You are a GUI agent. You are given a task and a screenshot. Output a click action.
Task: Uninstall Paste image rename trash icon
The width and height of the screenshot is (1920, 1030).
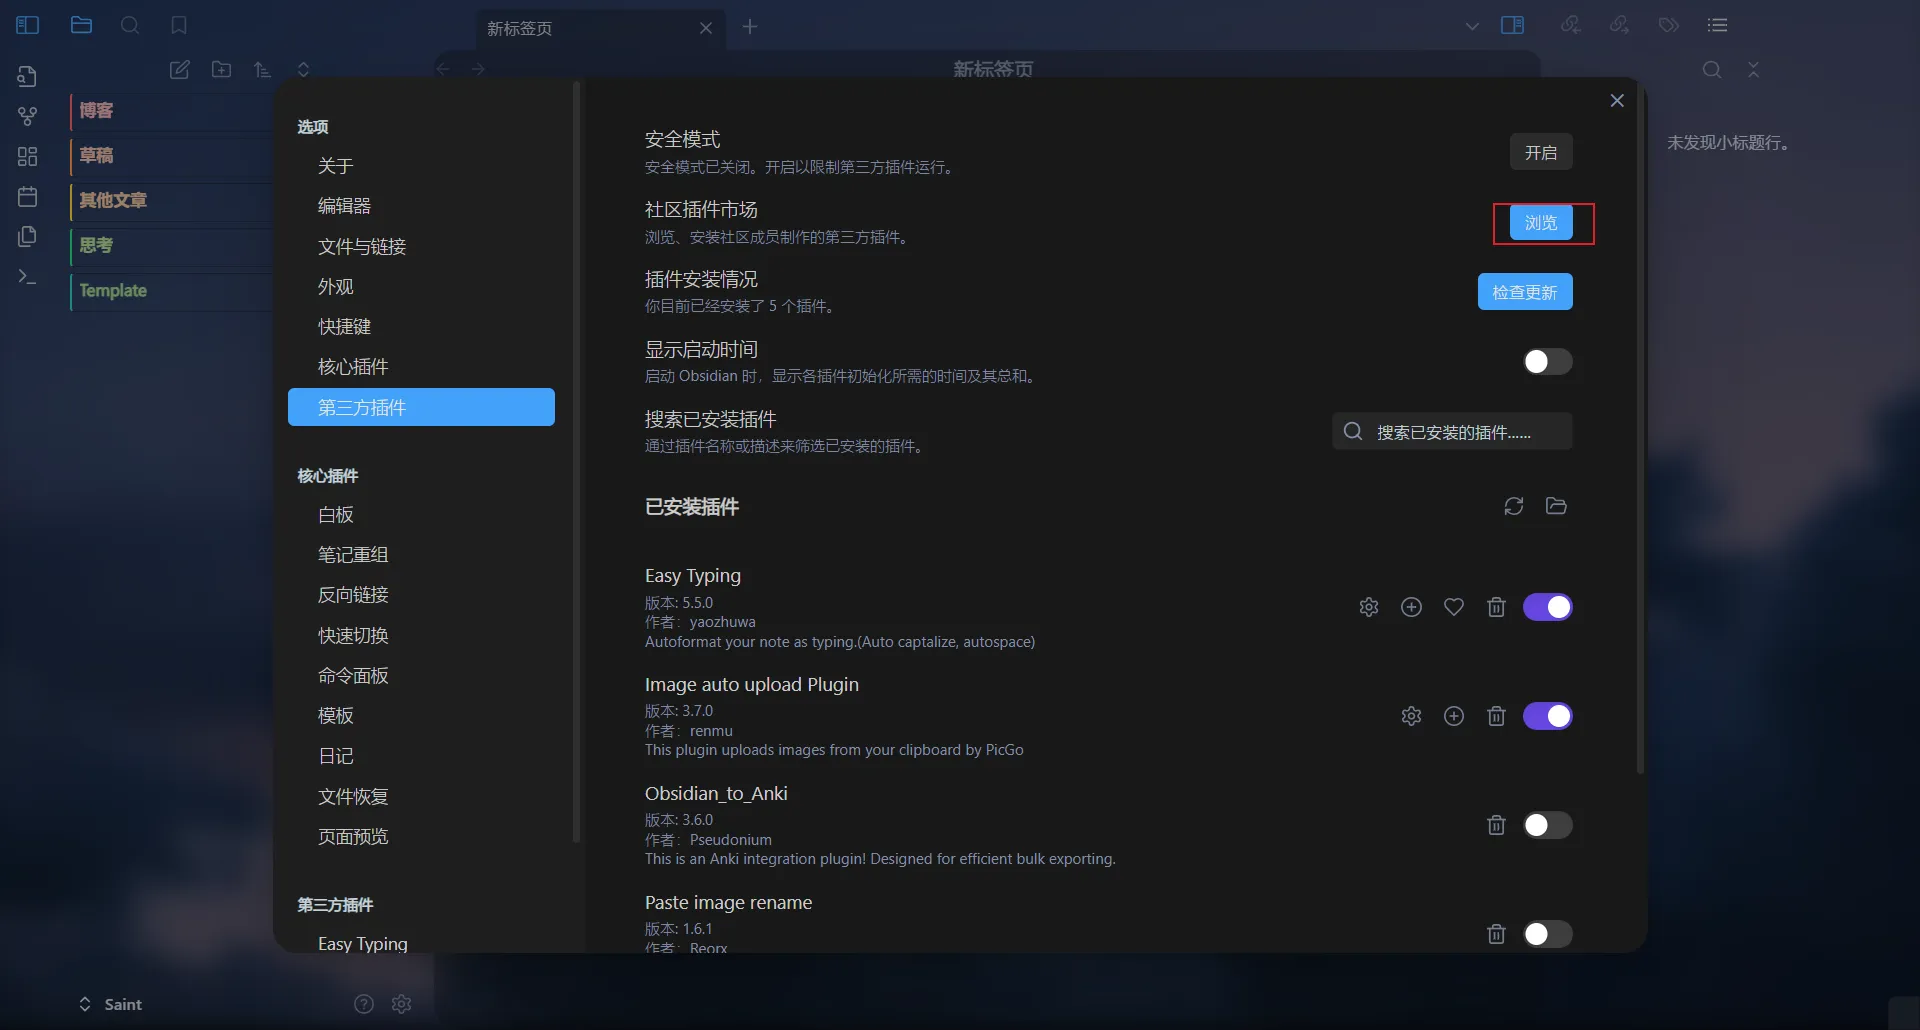1496,934
